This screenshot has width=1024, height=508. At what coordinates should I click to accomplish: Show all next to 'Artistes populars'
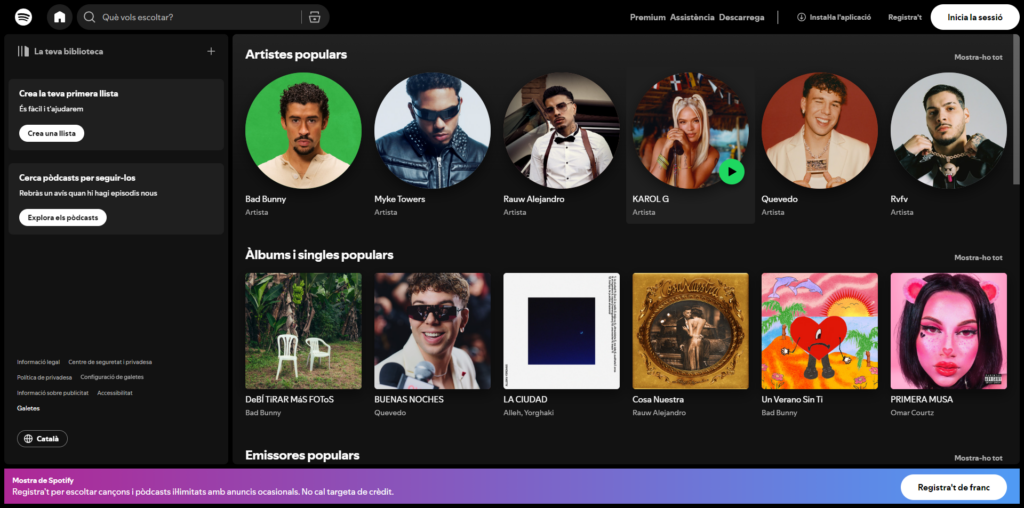[x=978, y=57]
